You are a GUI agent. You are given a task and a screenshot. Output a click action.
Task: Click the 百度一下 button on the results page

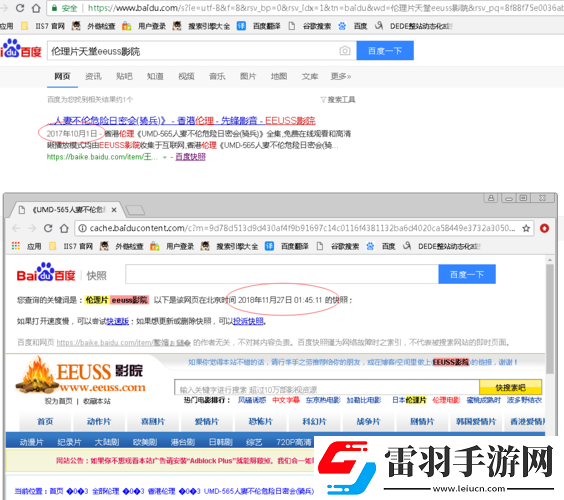385,51
